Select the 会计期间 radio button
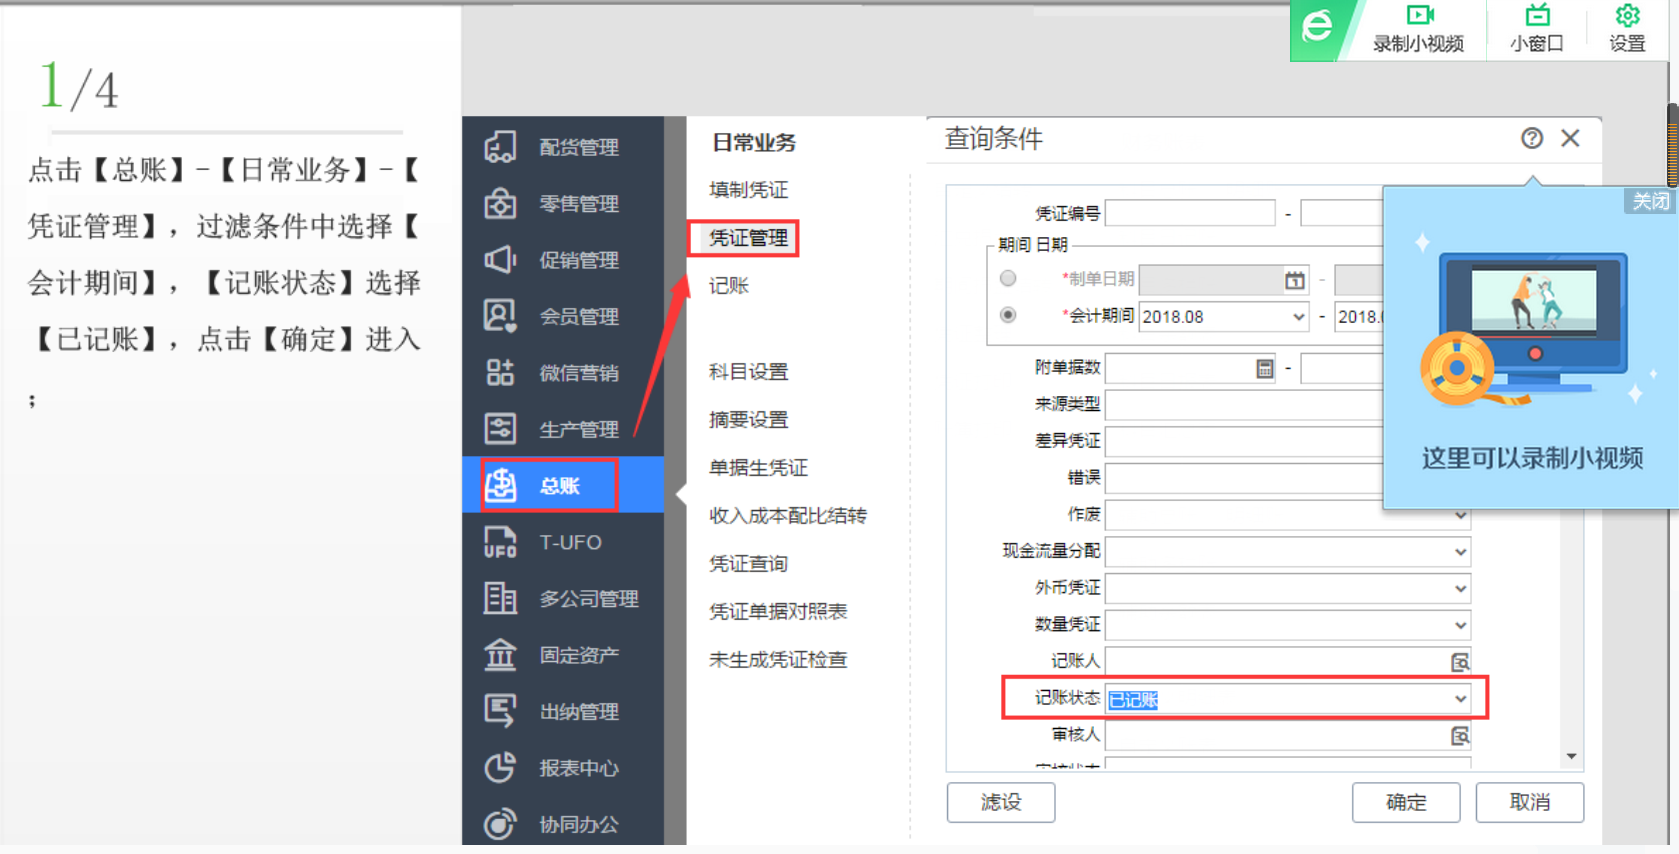This screenshot has width=1679, height=854. pos(1008,315)
